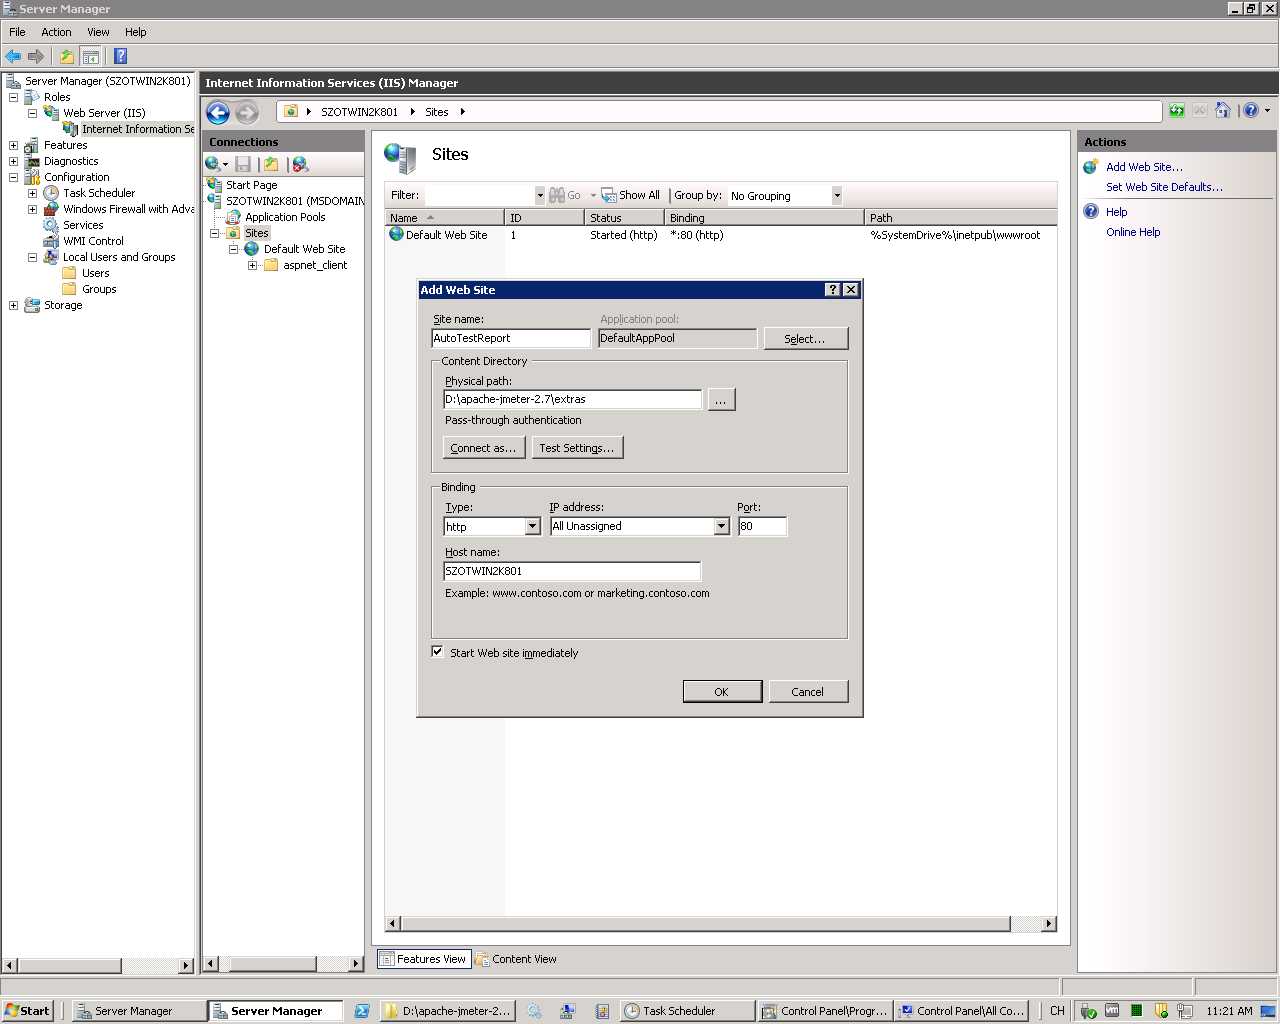Select the Users folder in tree
Image resolution: width=1280 pixels, height=1024 pixels.
[95, 273]
